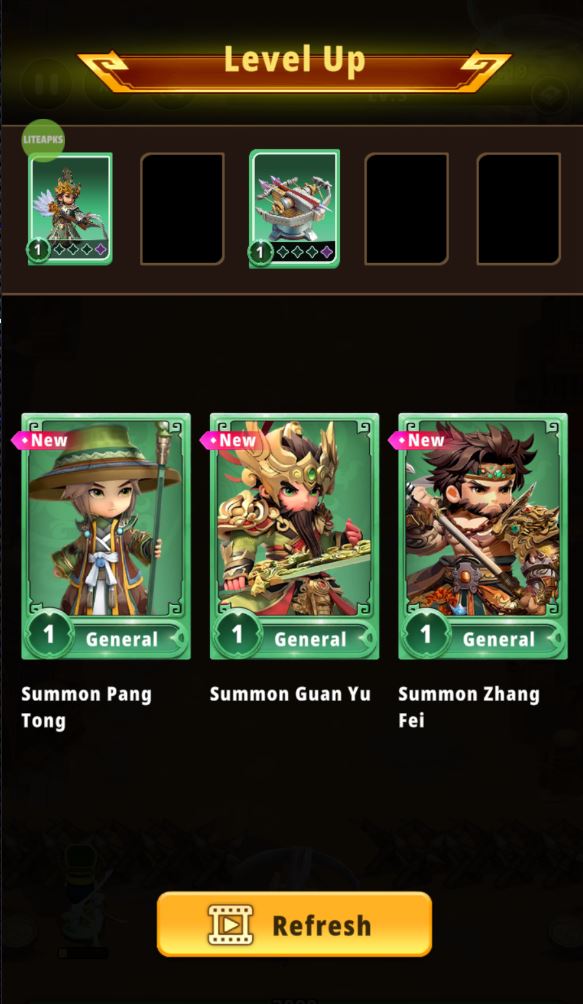Screen dimensions: 583x1004
Task: Open the winged general card in slot one
Action: pyautogui.click(x=70, y=208)
